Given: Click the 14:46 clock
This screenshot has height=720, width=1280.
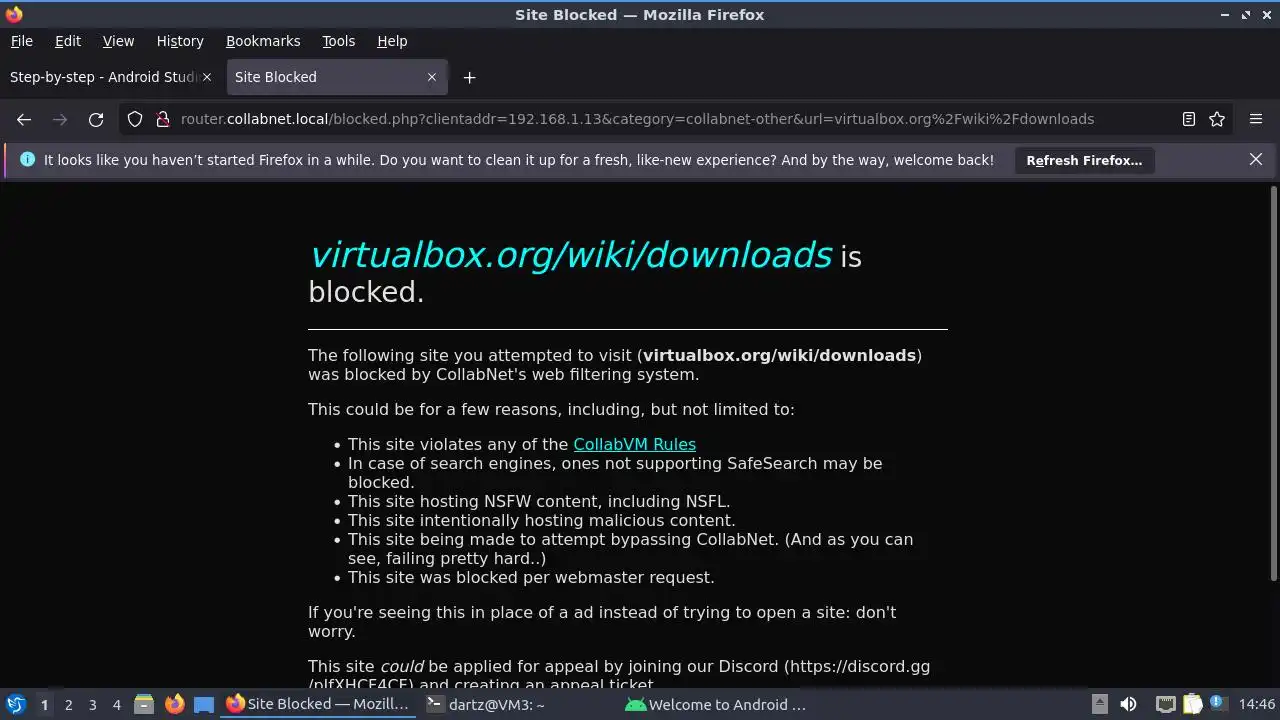Looking at the screenshot, I should (x=1256, y=704).
